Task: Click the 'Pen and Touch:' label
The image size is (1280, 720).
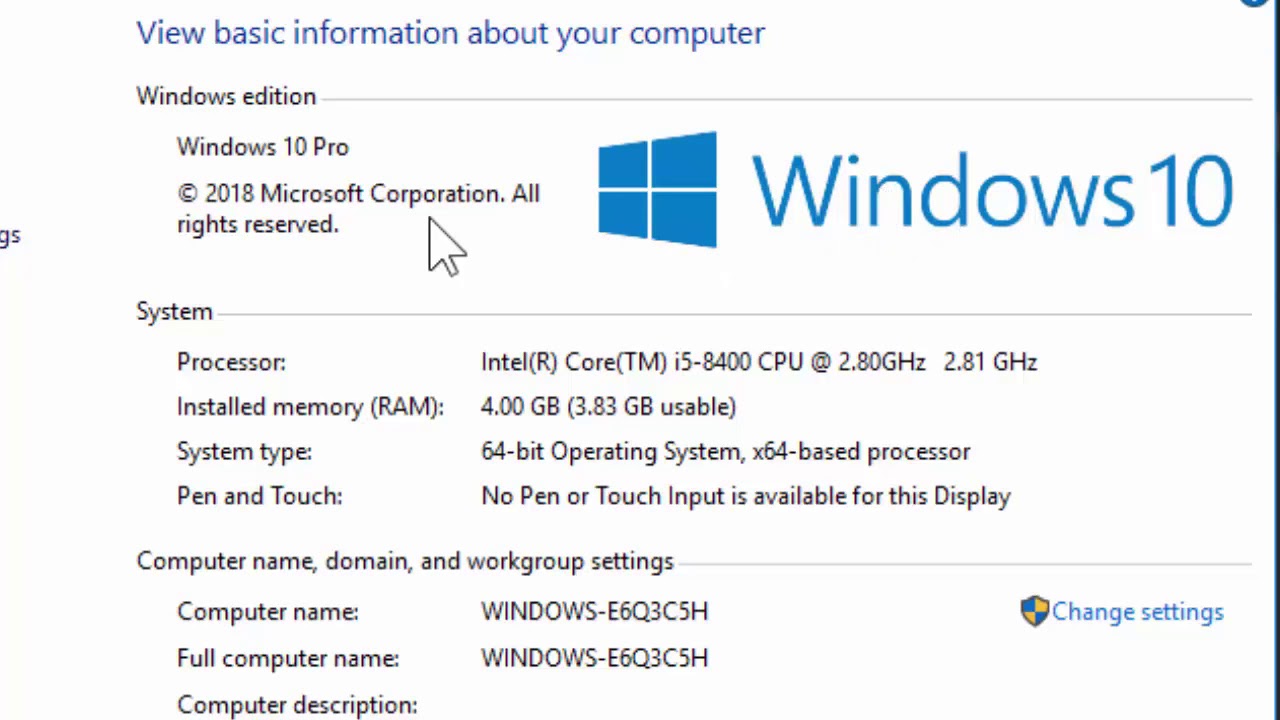Action: click(x=259, y=497)
